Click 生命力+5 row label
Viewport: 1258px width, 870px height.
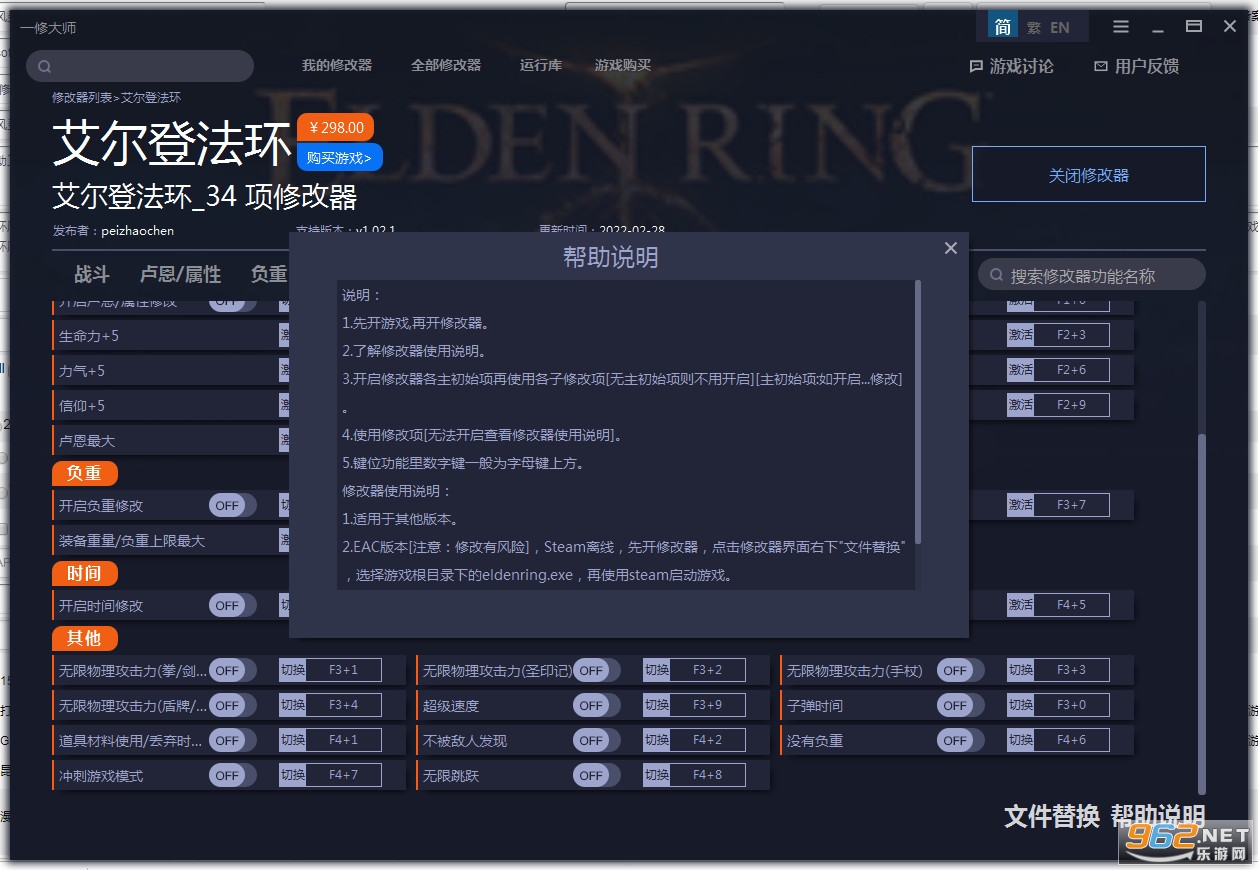coord(89,336)
